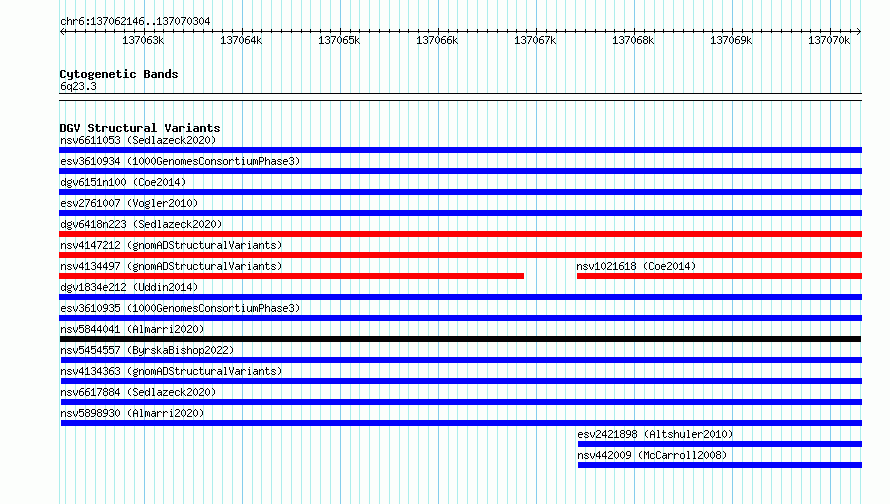Viewport: 890px width, 504px height.
Task: Click the dgv1834e212 (Uddin2014) variant label
Action: click(129, 287)
